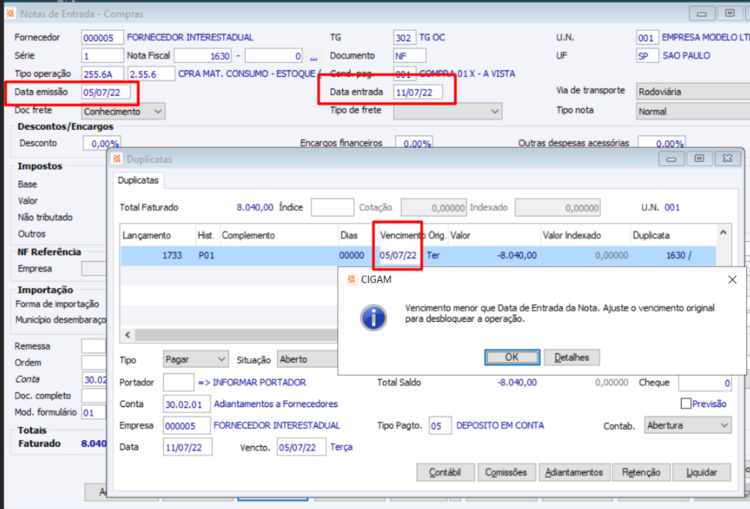Expand the Contab. Abertura dropdown
Screen dimensions: 750x509
pos(688,425)
